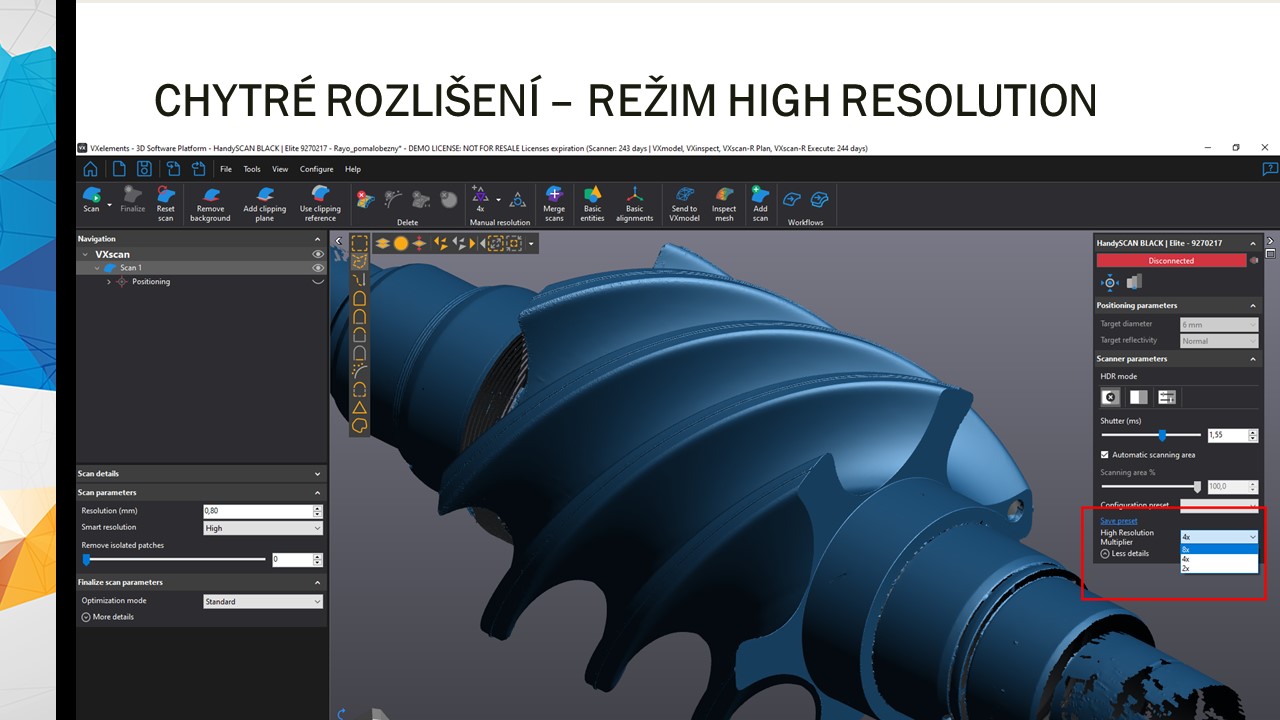
Task: Open the Basic alignments tool
Action: pos(634,202)
